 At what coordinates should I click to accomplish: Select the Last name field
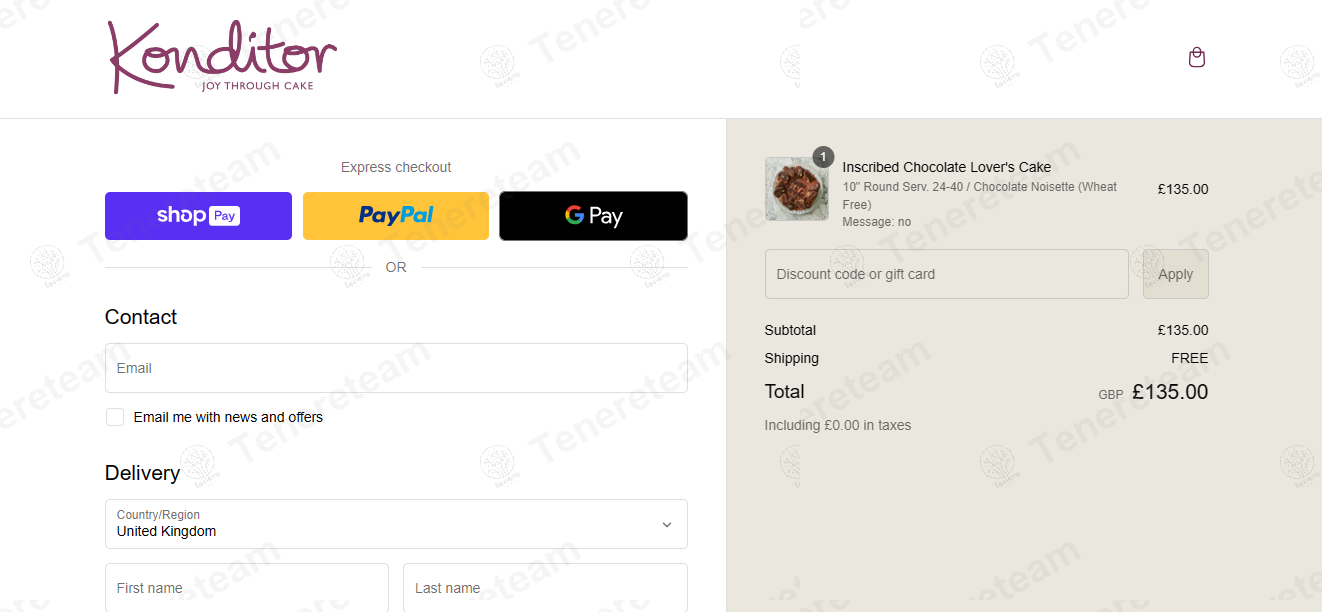pyautogui.click(x=545, y=588)
